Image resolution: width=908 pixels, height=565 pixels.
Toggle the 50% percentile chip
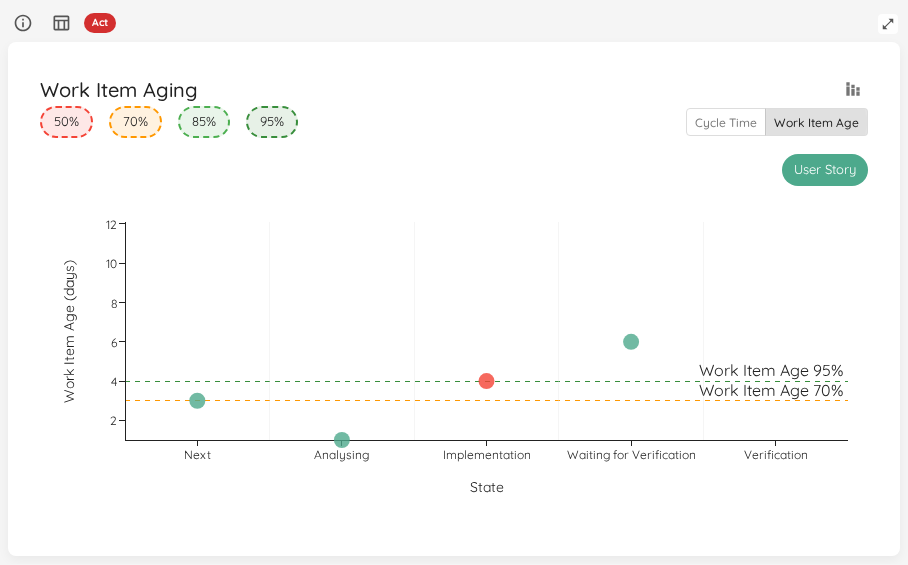[x=67, y=122]
